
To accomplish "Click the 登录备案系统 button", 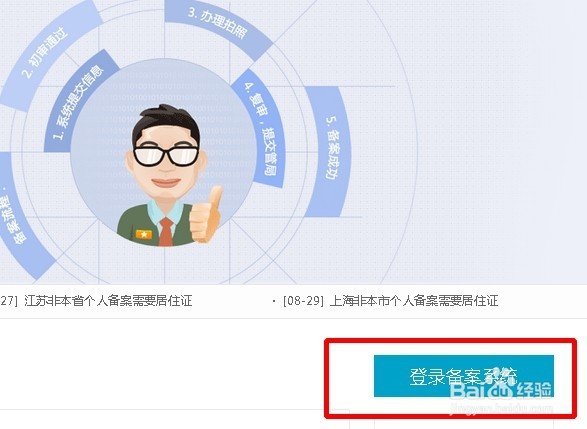I will point(463,376).
